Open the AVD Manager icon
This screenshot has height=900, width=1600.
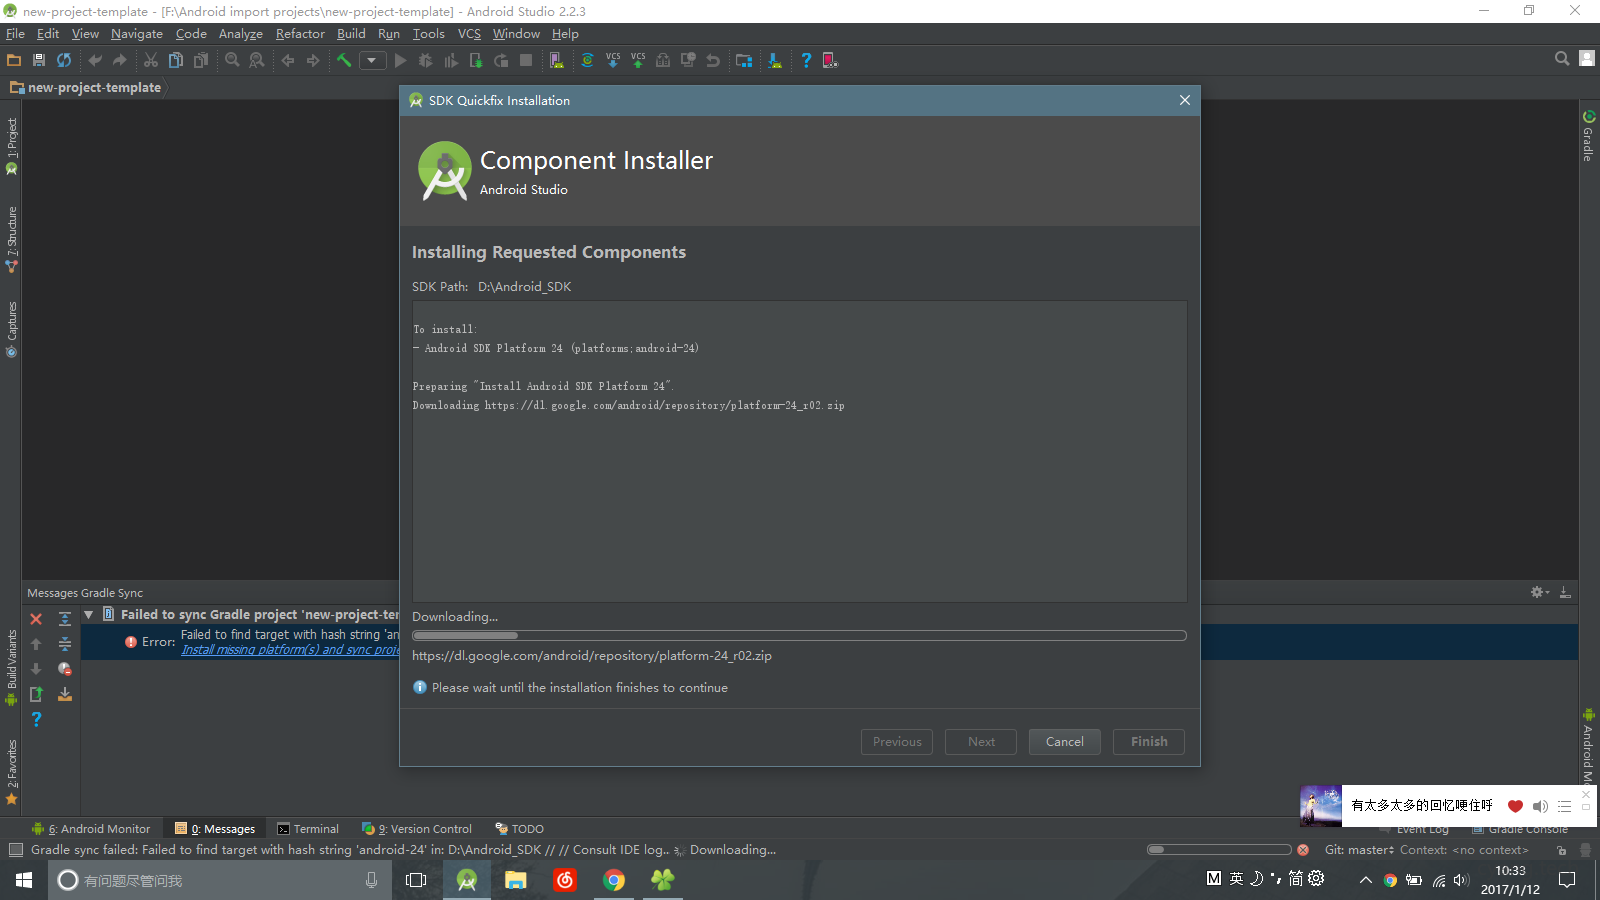[557, 60]
